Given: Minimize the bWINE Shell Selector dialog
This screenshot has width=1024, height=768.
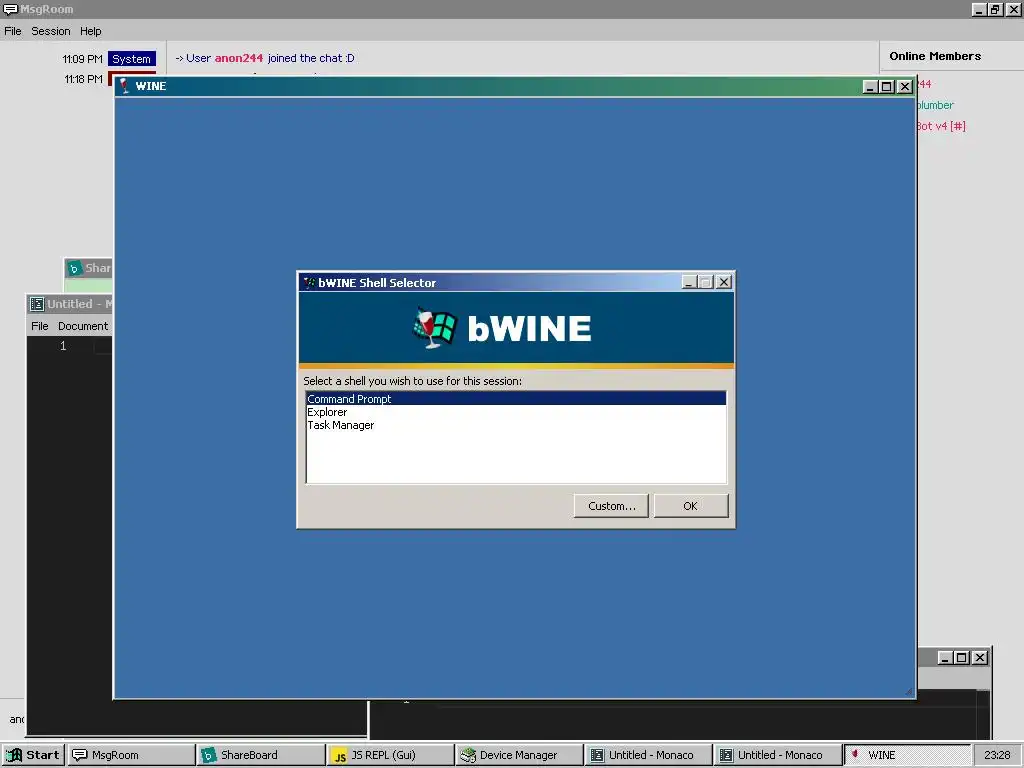Looking at the screenshot, I should tap(689, 282).
